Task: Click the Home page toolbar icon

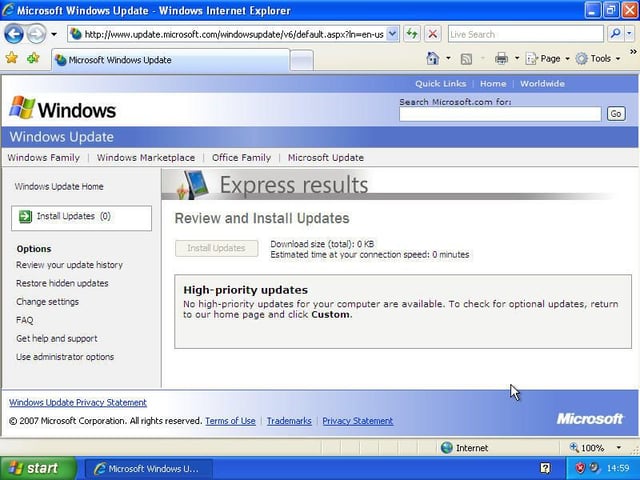Action: pos(433,58)
